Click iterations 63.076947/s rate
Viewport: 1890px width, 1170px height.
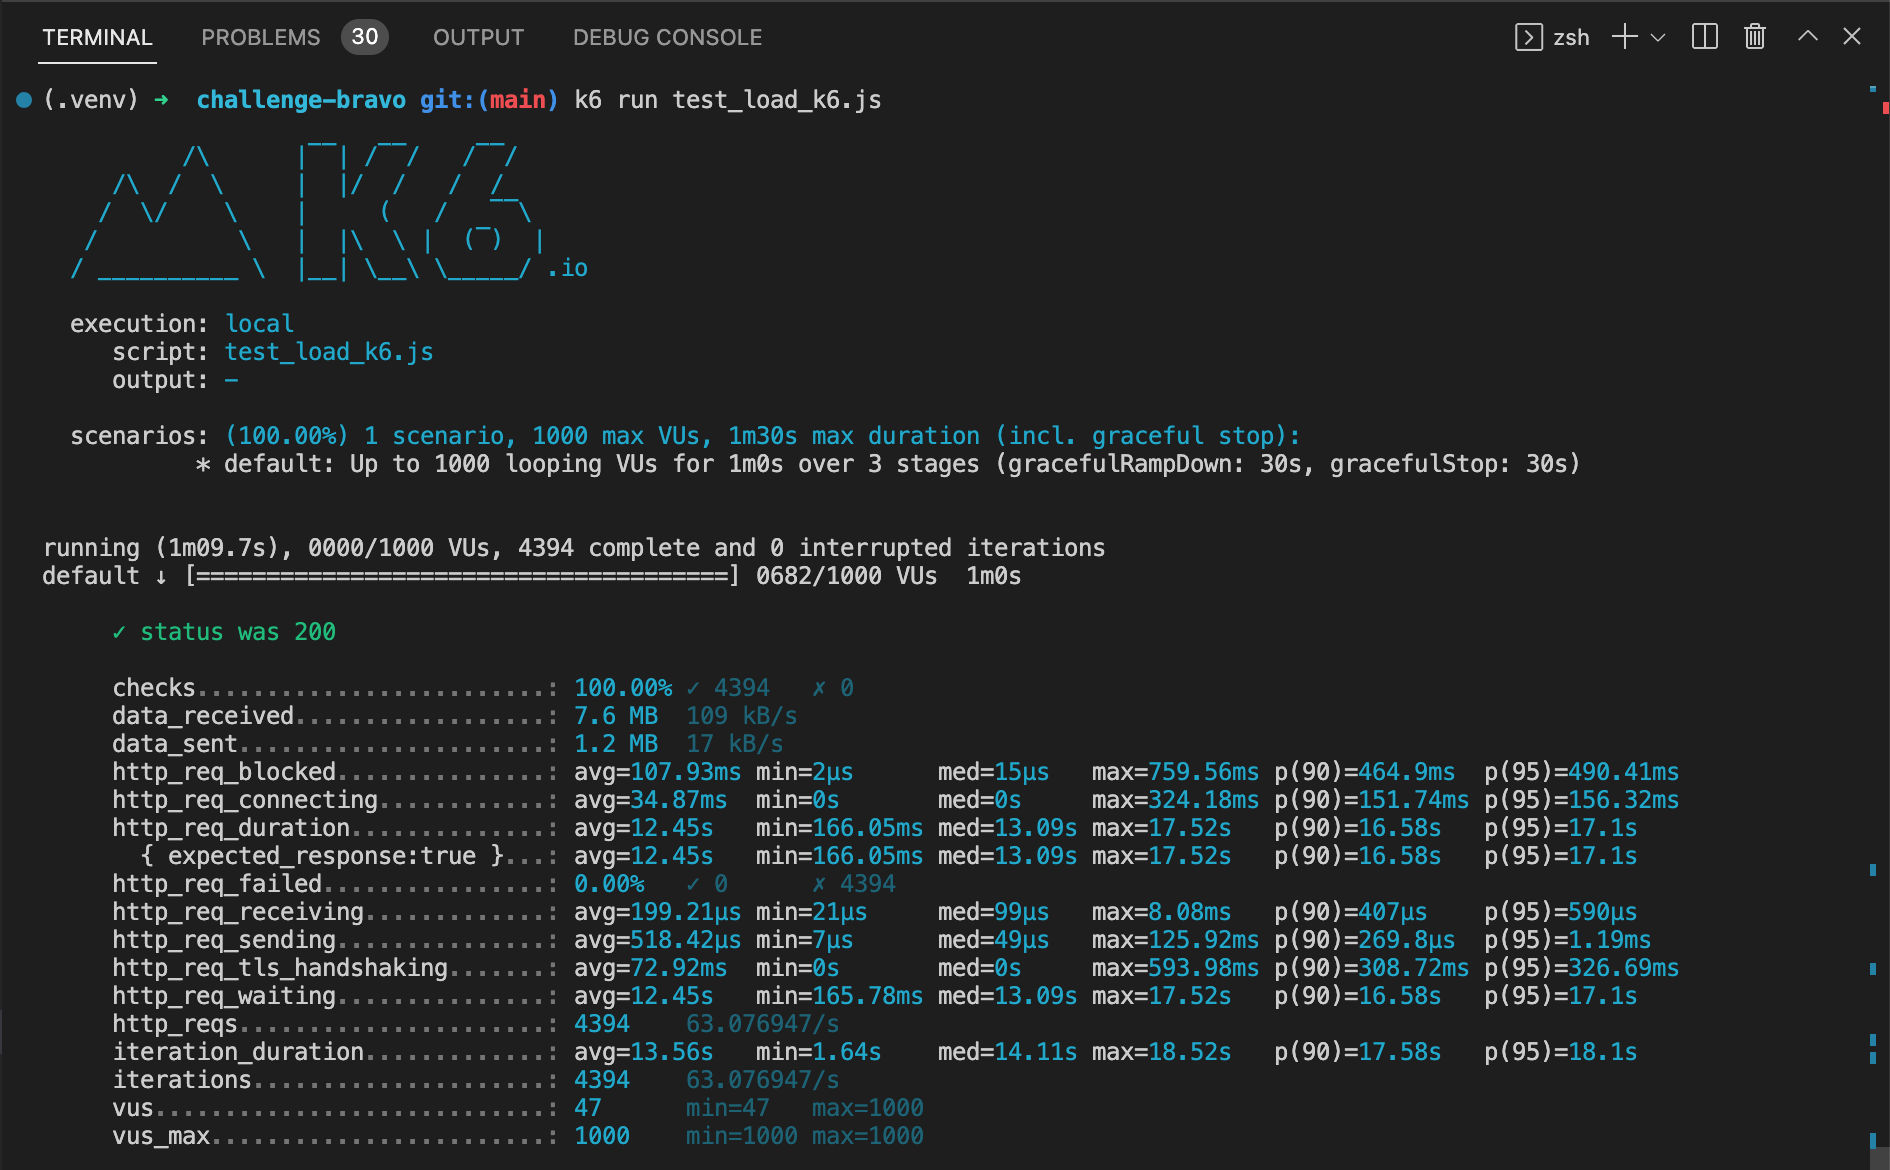[762, 1080]
